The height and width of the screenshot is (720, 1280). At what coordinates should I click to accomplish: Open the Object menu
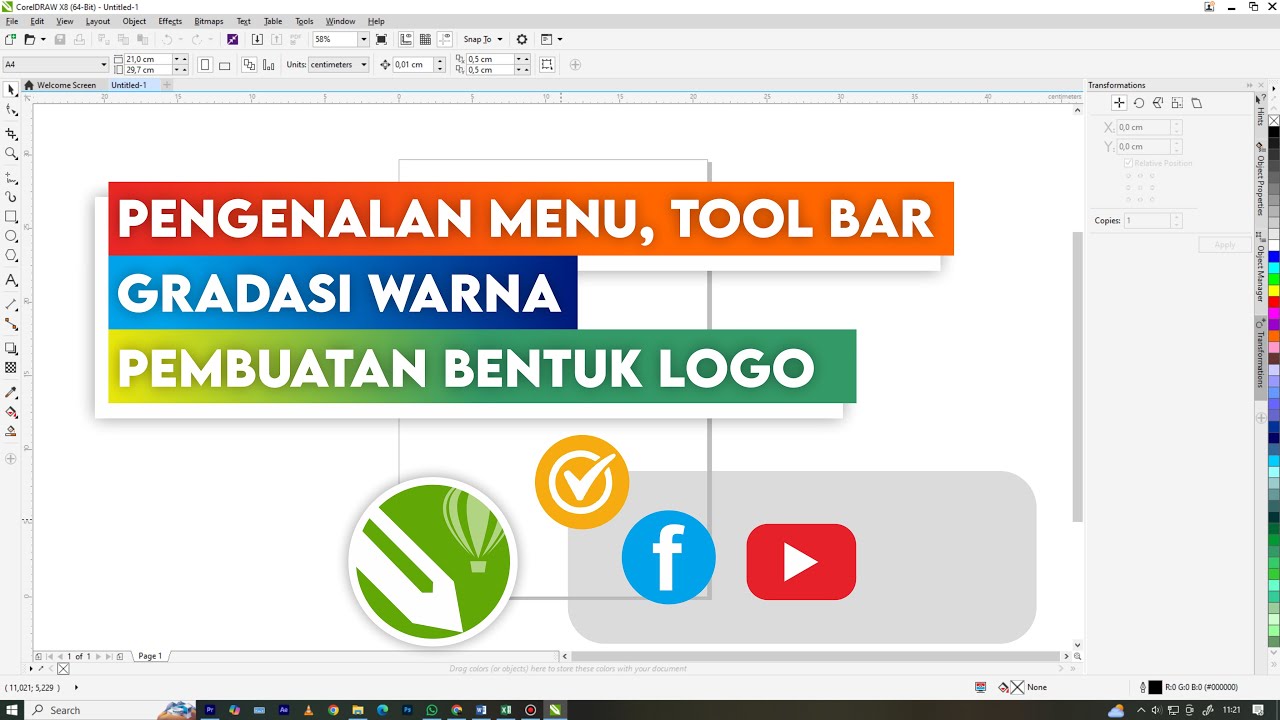pyautogui.click(x=134, y=21)
